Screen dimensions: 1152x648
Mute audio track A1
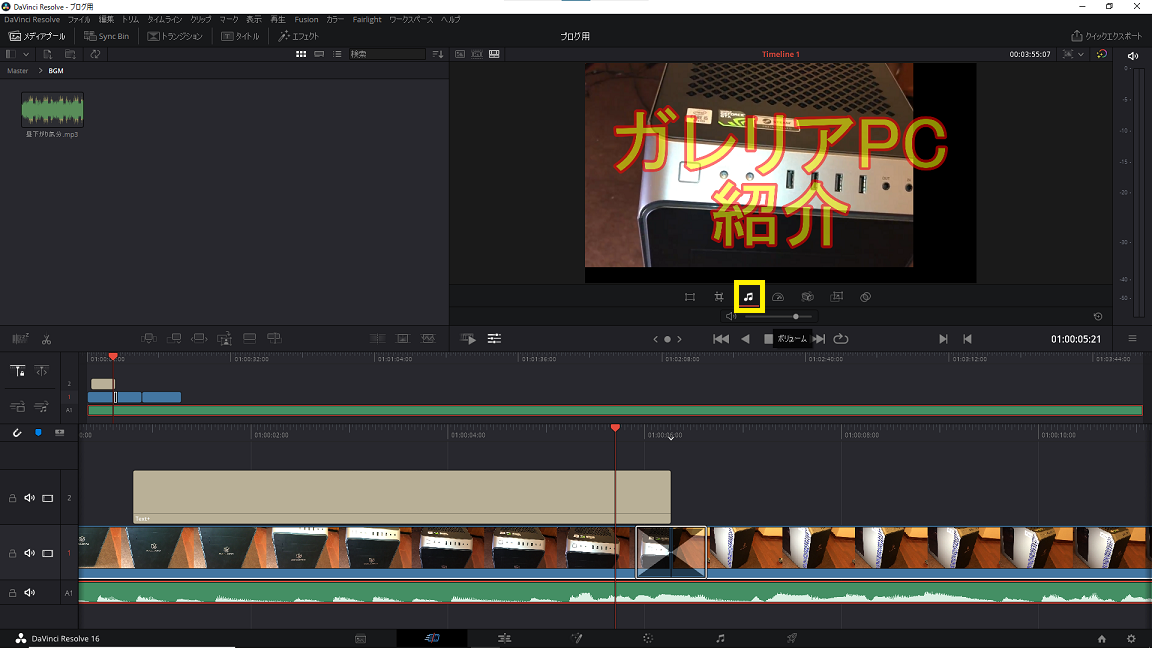(x=29, y=593)
